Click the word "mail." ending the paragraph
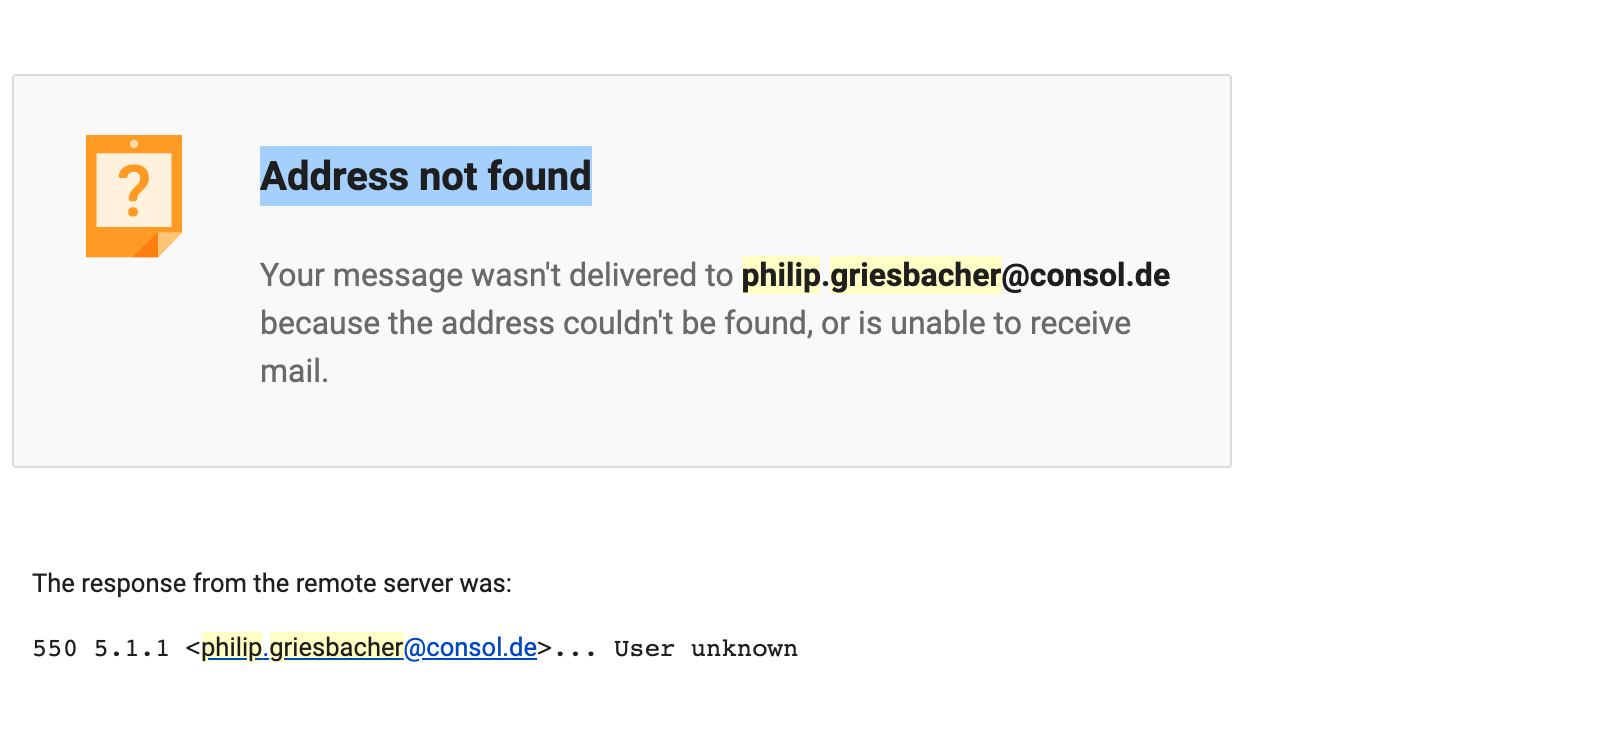Viewport: 1624px width, 736px height. point(294,371)
